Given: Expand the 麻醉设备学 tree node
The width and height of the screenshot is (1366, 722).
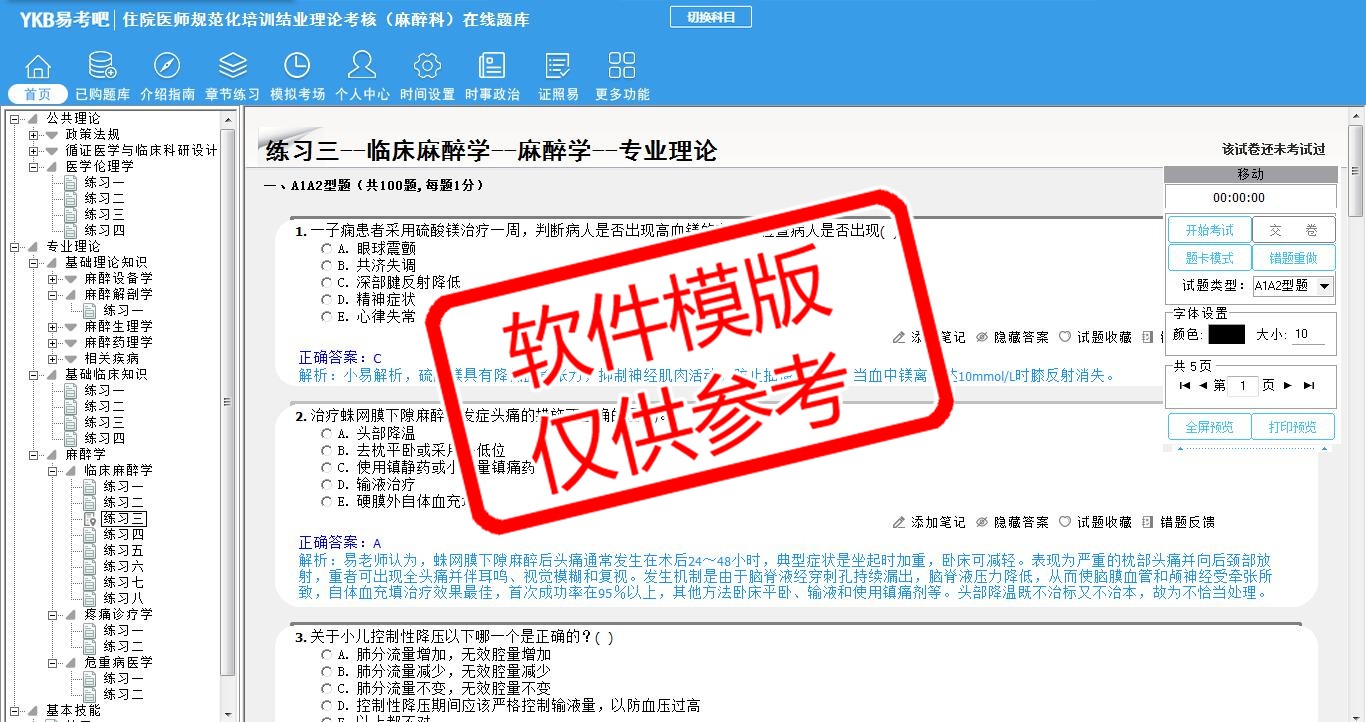Looking at the screenshot, I should (x=54, y=278).
